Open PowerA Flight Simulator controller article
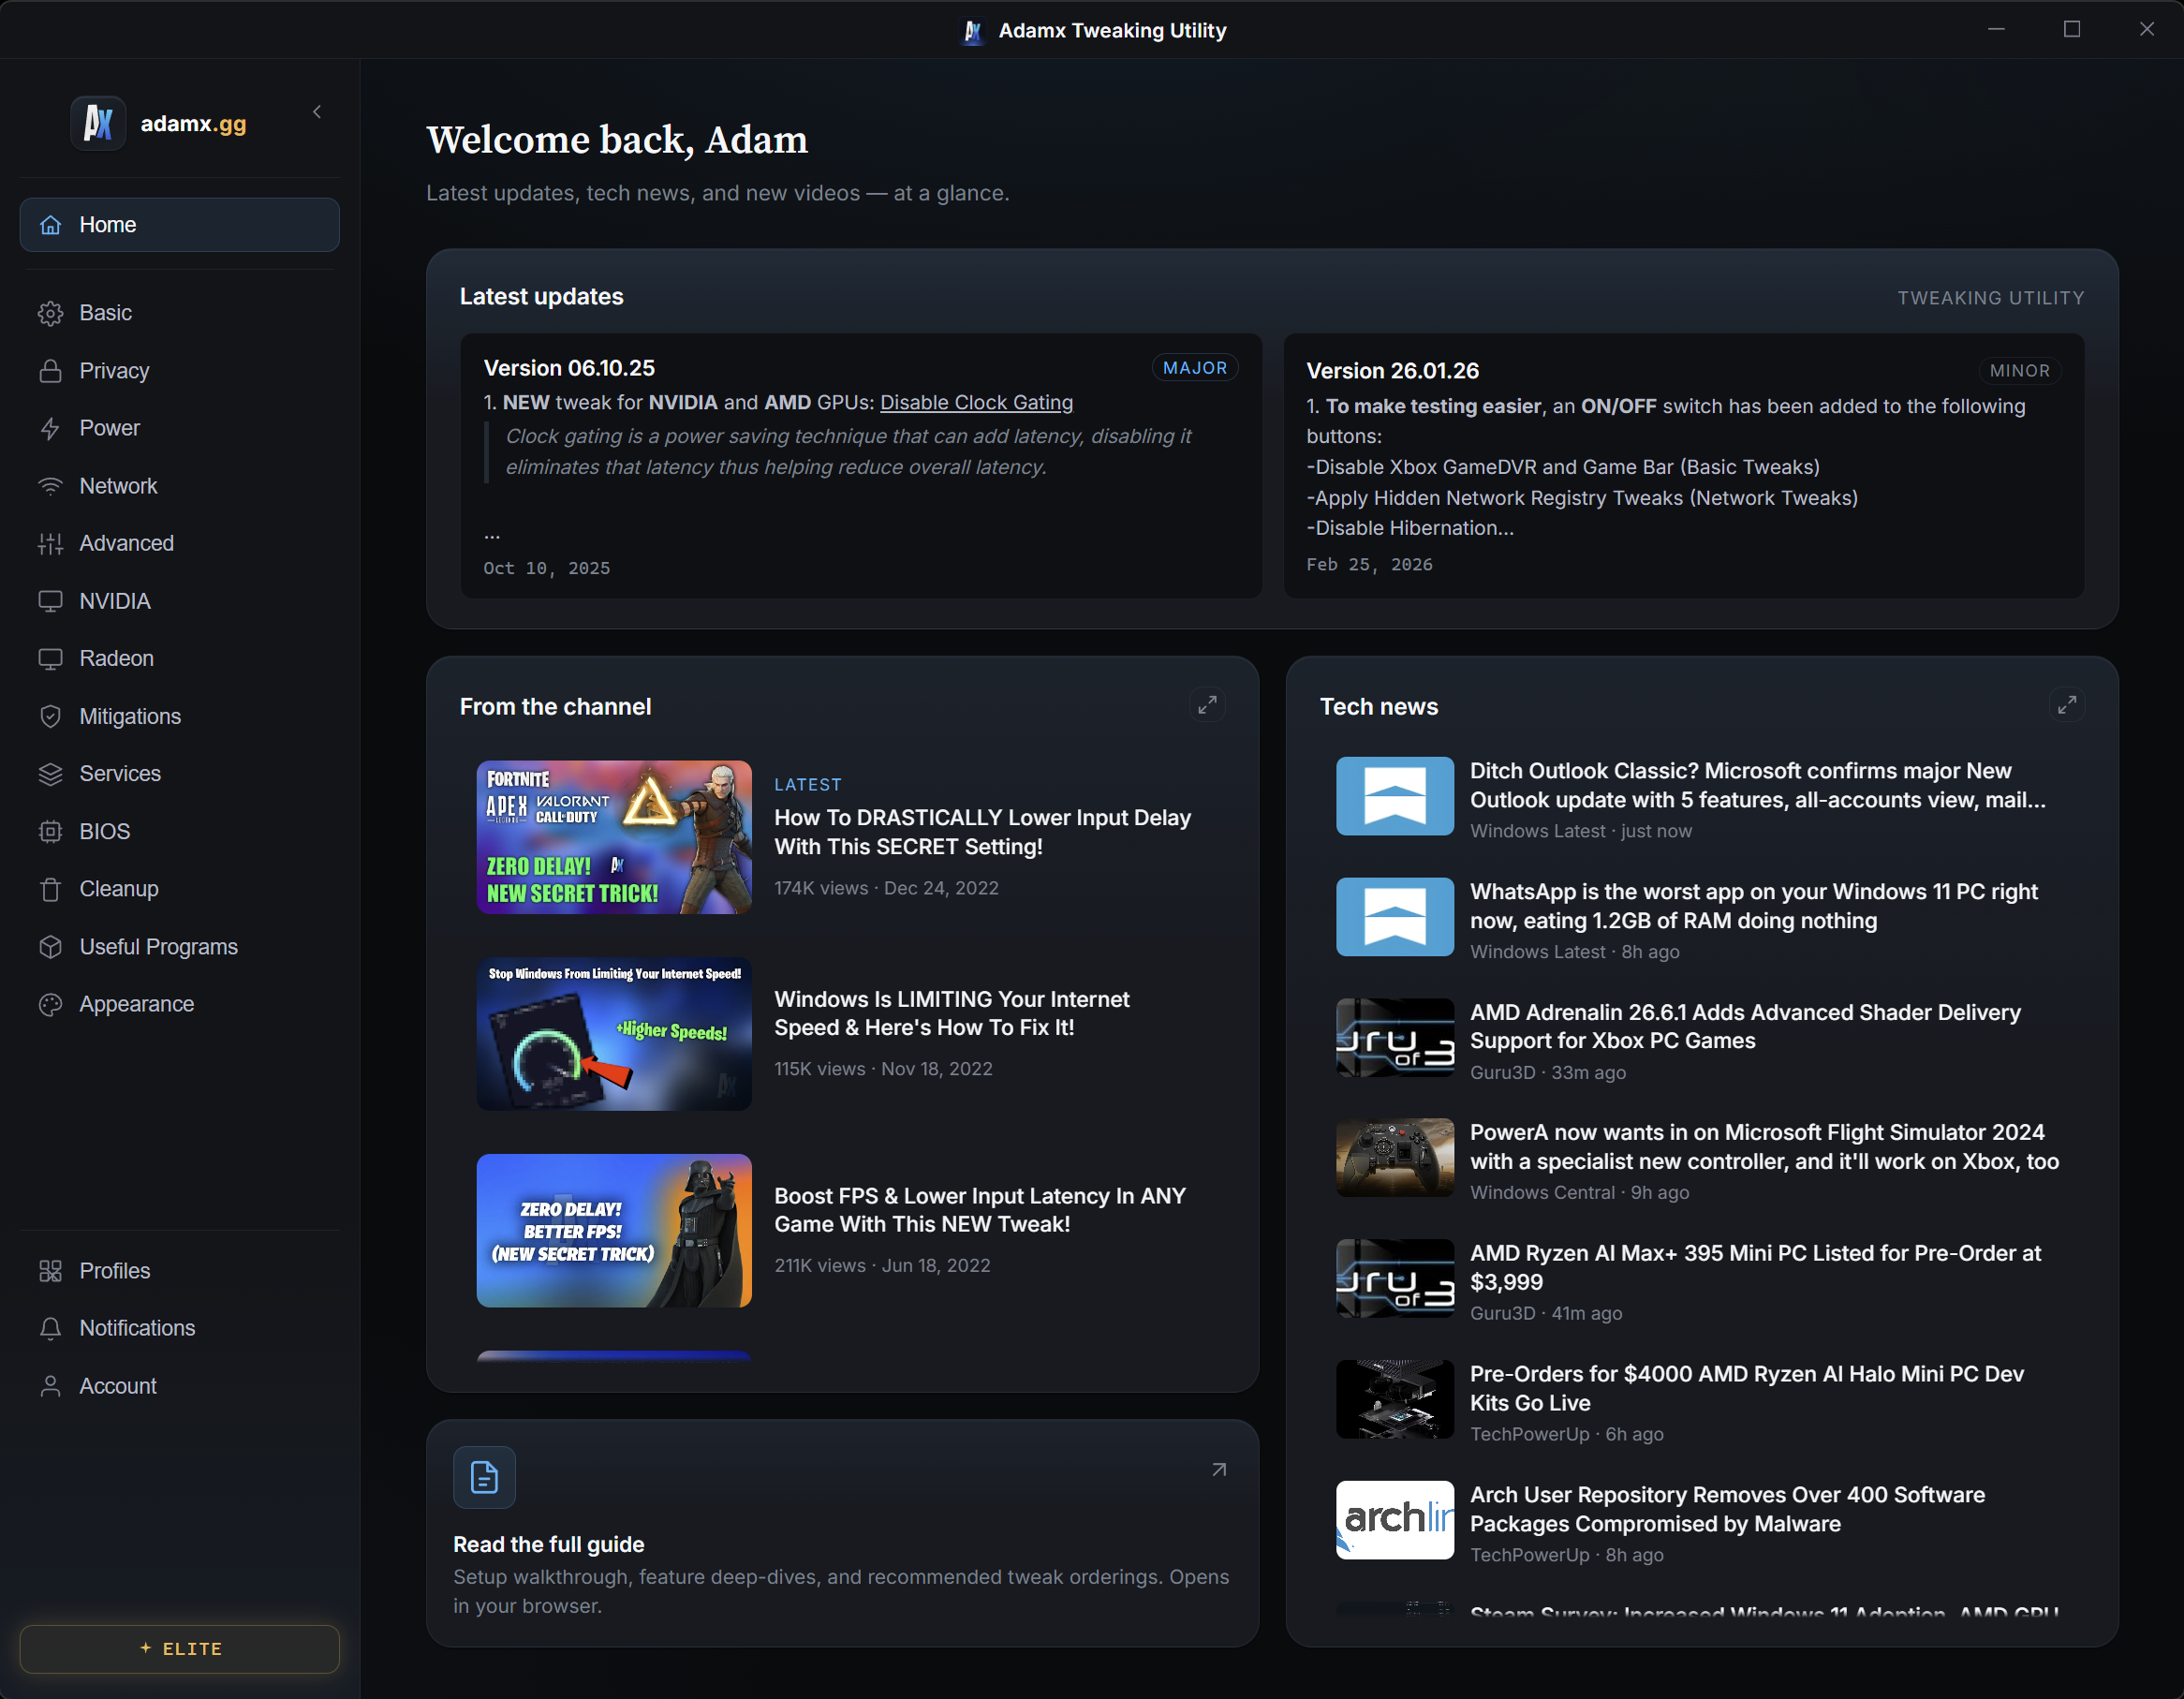The image size is (2184, 1699). coord(1764,1147)
